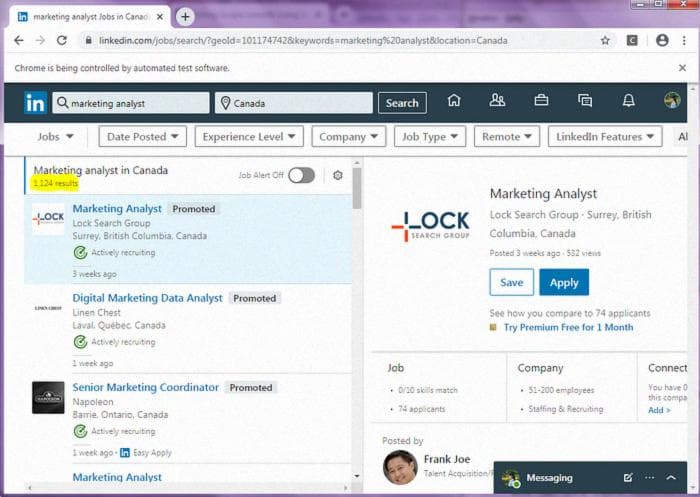
Task: Click the job list horizontal scrollbar
Action: pyautogui.click(x=188, y=488)
